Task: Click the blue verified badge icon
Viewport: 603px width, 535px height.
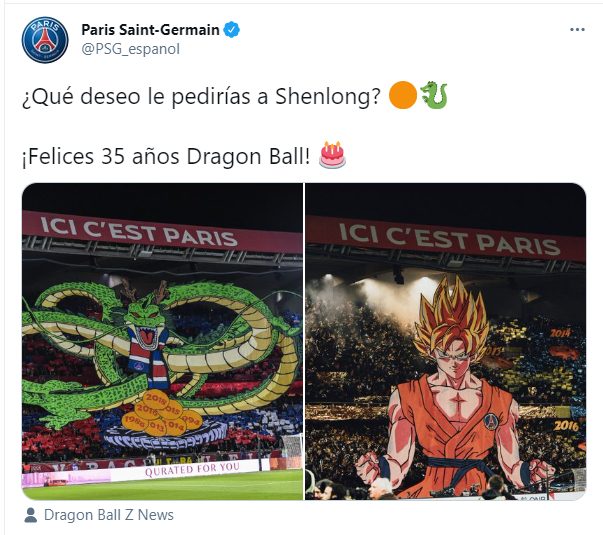Action: point(232,30)
